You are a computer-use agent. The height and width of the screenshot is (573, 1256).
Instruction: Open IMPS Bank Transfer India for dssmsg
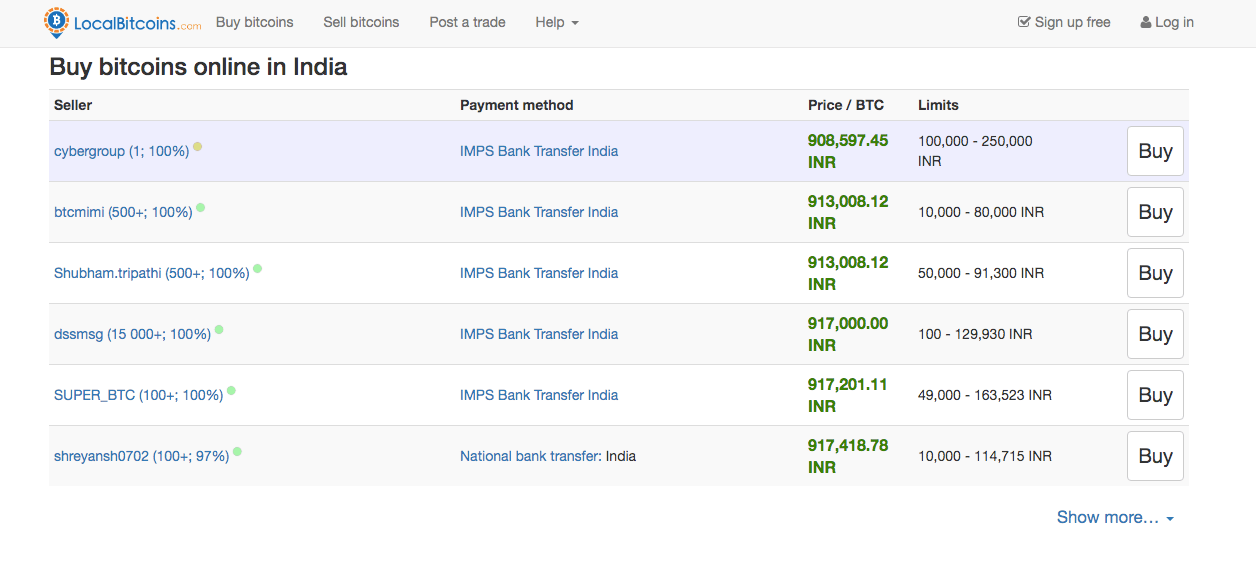(539, 334)
